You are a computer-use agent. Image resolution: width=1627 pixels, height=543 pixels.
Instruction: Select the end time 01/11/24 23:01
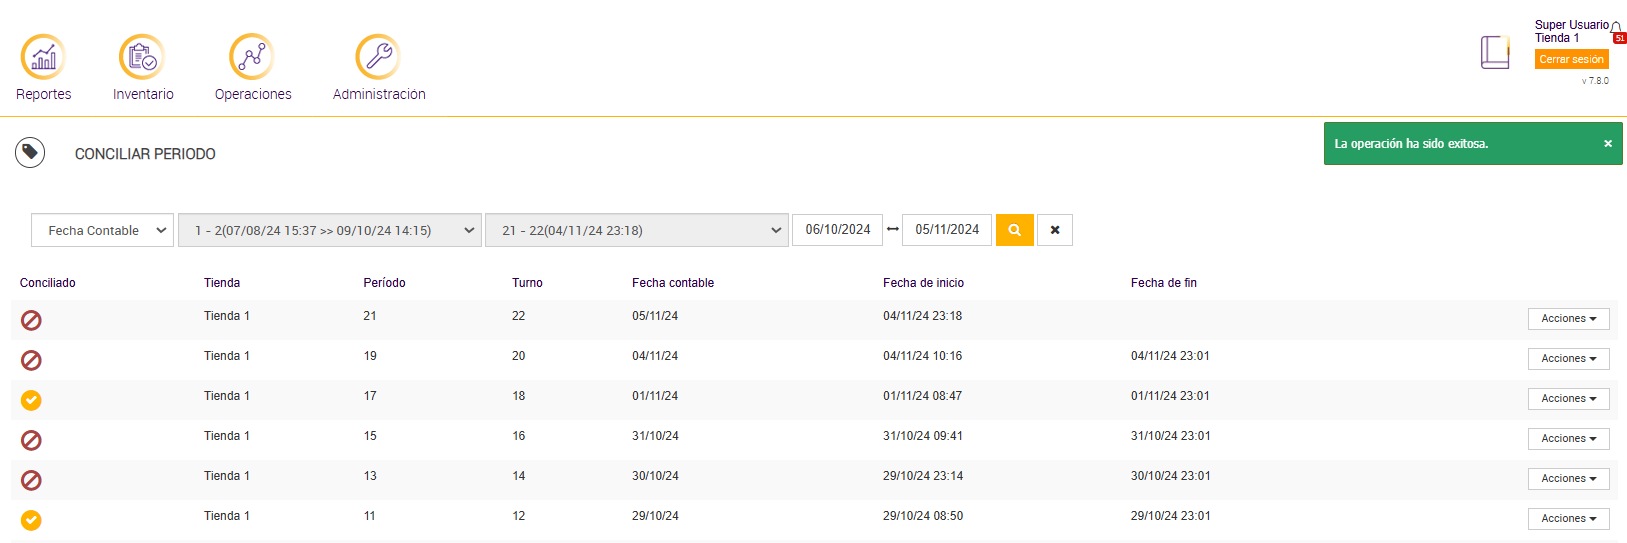click(1170, 396)
